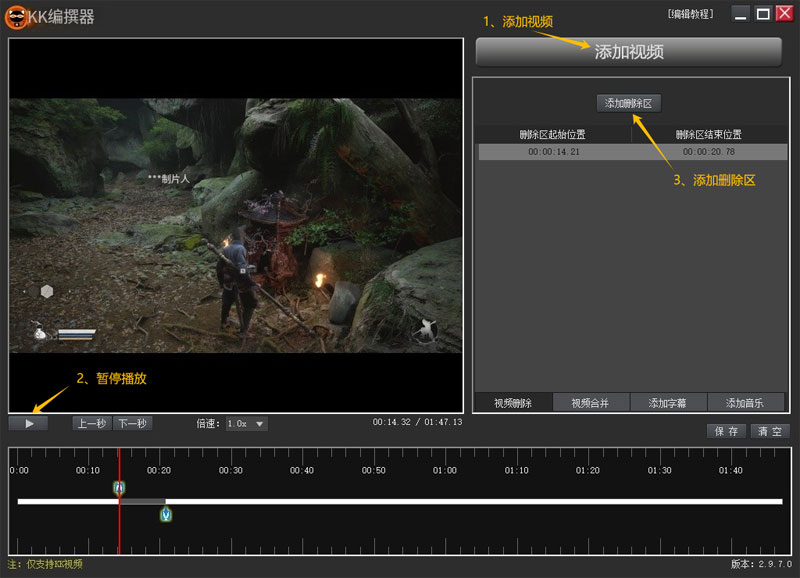Maximize the editor window
Screen dimensions: 800x578
tap(762, 14)
